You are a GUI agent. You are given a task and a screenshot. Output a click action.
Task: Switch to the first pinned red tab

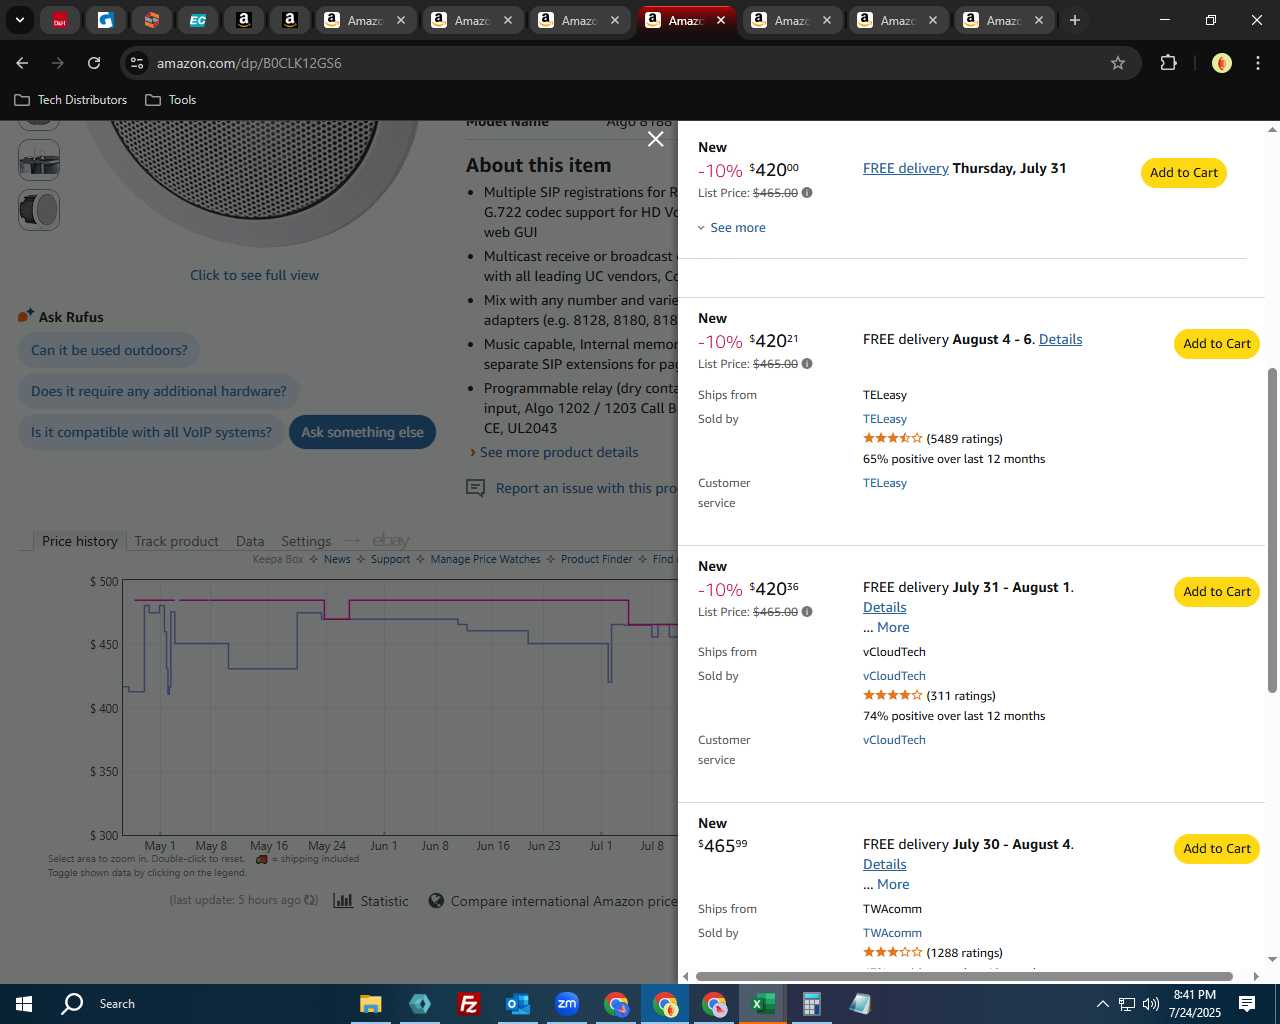(60, 20)
